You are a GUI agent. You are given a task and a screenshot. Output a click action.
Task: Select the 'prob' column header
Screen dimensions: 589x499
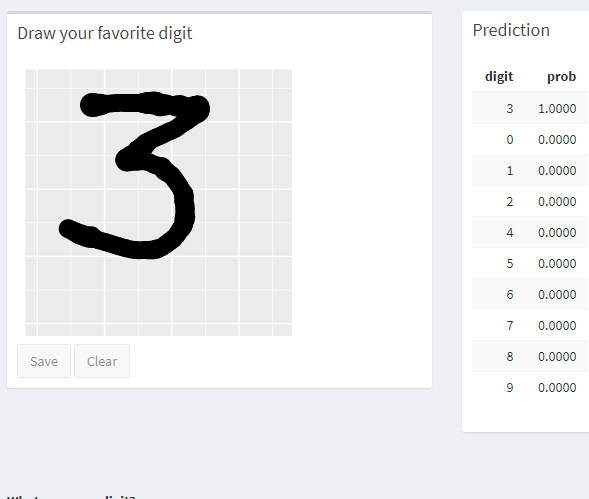pyautogui.click(x=562, y=76)
